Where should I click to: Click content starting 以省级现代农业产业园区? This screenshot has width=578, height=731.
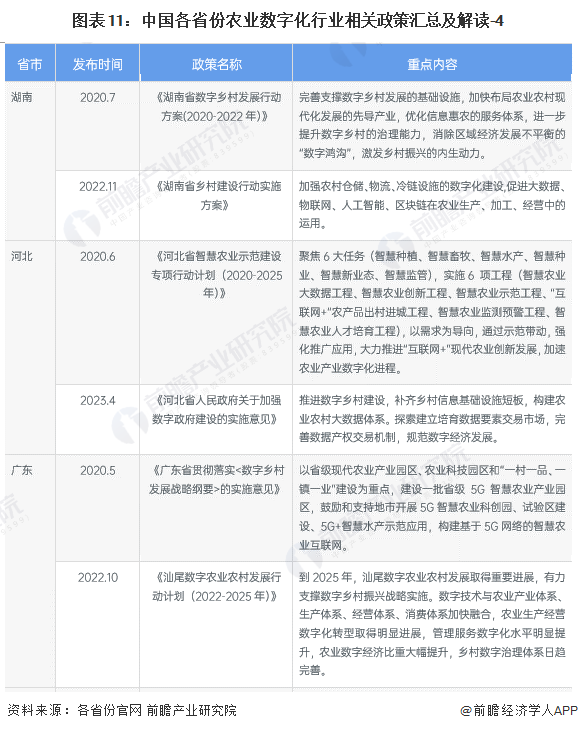(432, 507)
